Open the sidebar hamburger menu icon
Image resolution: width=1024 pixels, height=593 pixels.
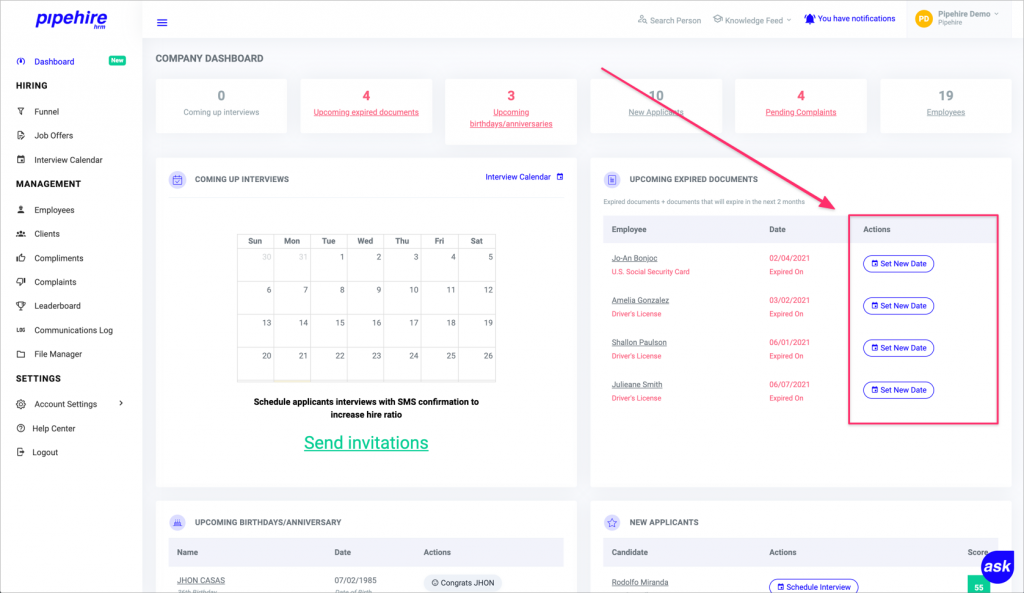coord(162,21)
